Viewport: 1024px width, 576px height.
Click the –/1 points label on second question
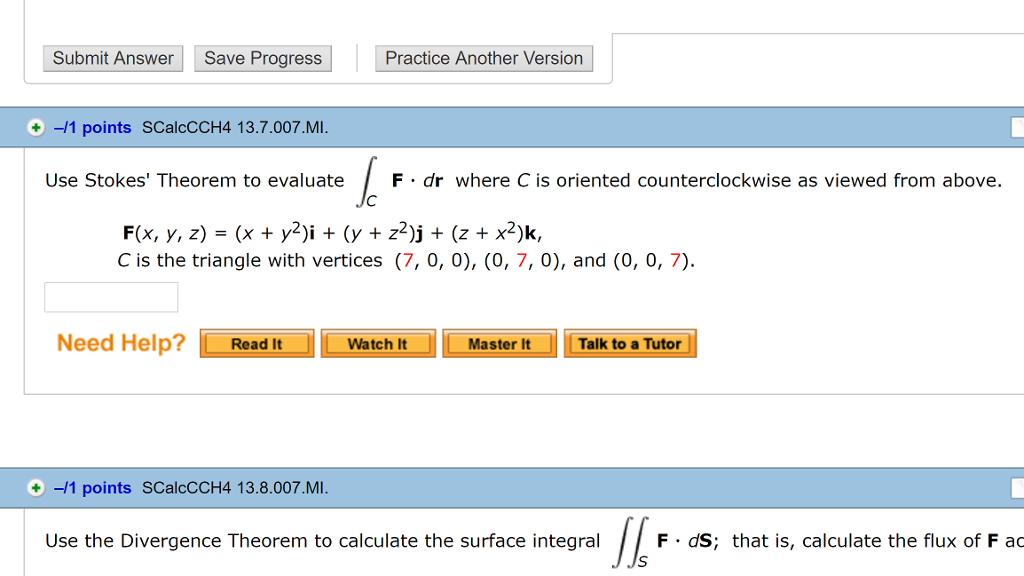[93, 488]
